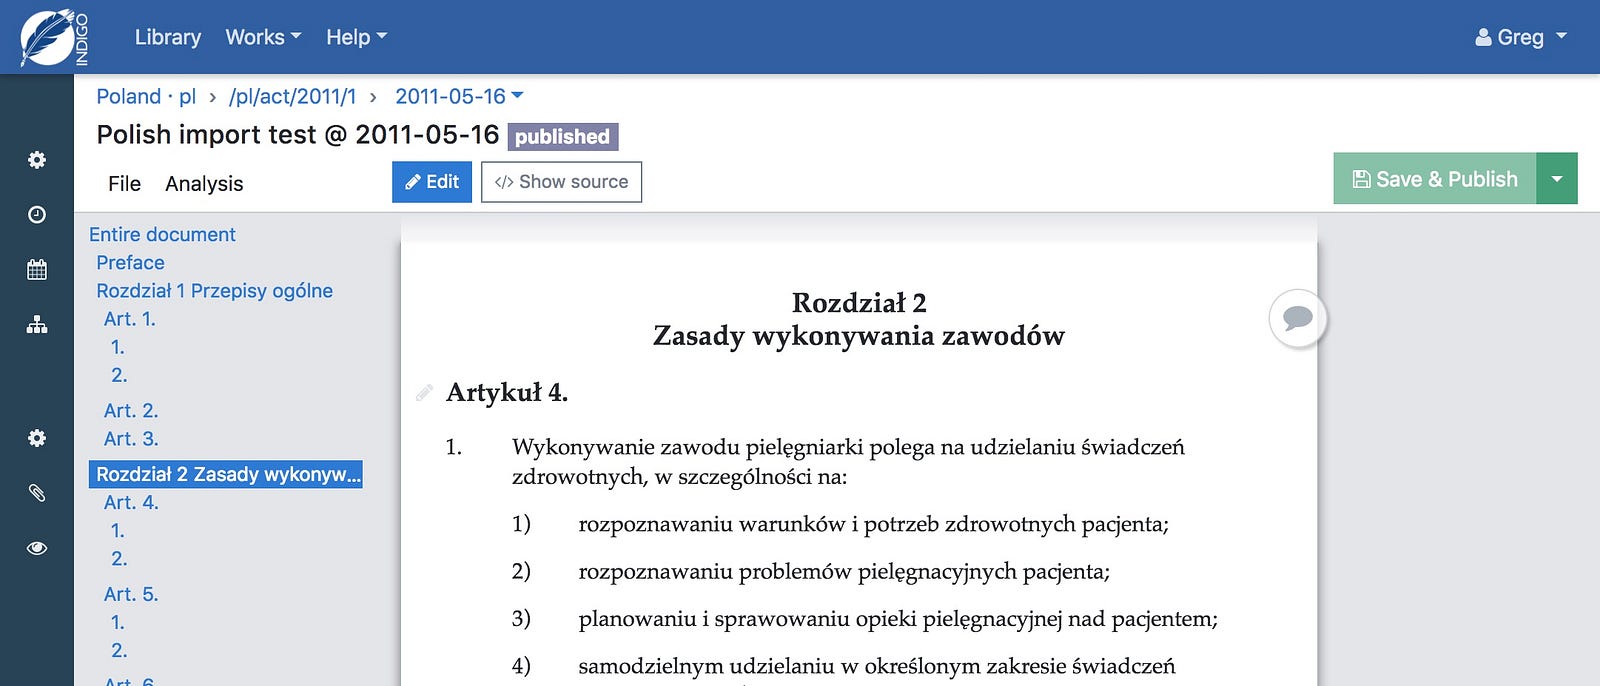Click the speech bubble comment button
The width and height of the screenshot is (1600, 686).
1297,318
